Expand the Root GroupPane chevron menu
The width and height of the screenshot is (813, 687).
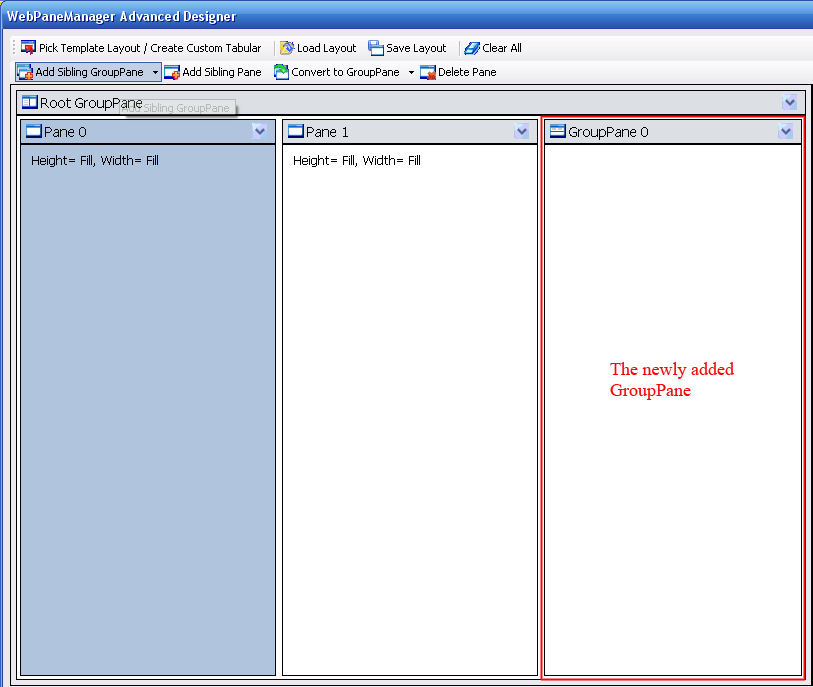click(790, 103)
